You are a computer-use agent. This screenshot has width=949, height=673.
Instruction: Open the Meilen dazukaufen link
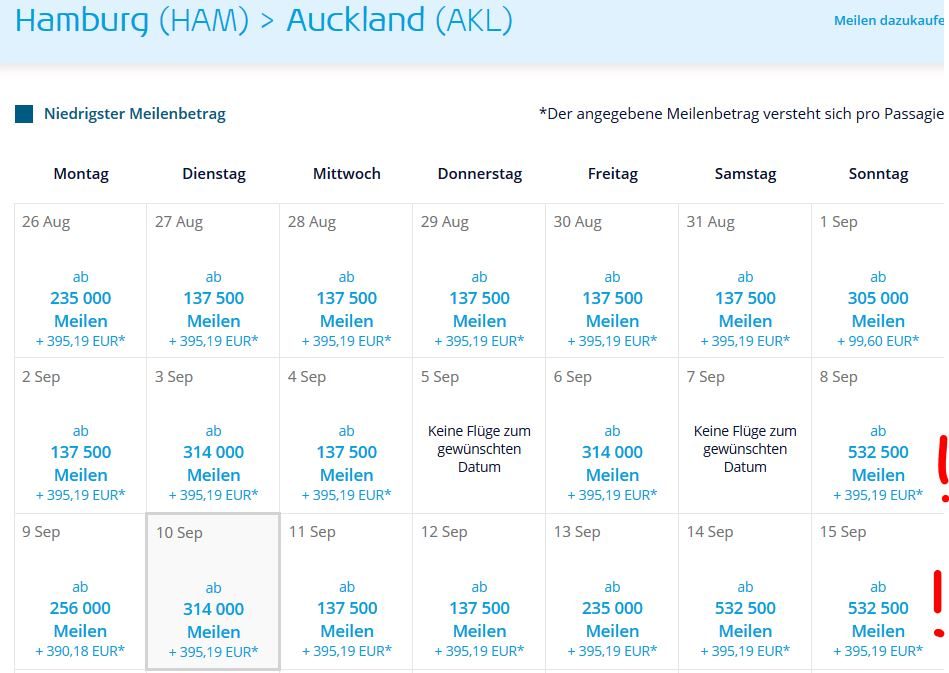[x=888, y=21]
